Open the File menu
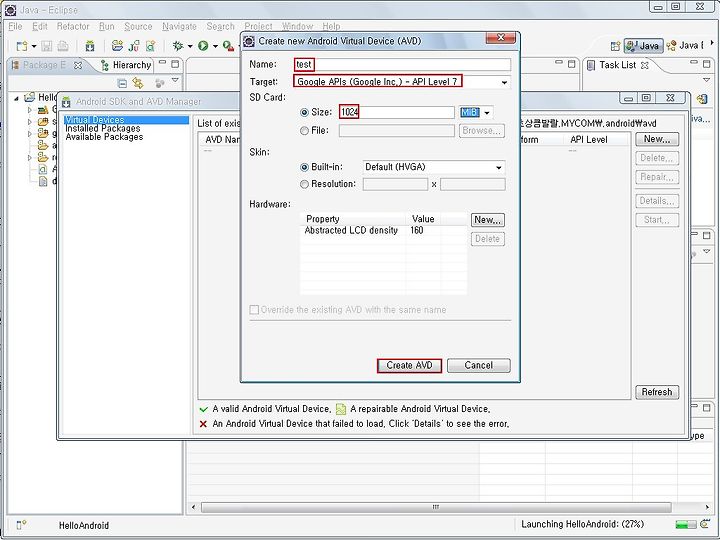The image size is (720, 540). point(15,26)
